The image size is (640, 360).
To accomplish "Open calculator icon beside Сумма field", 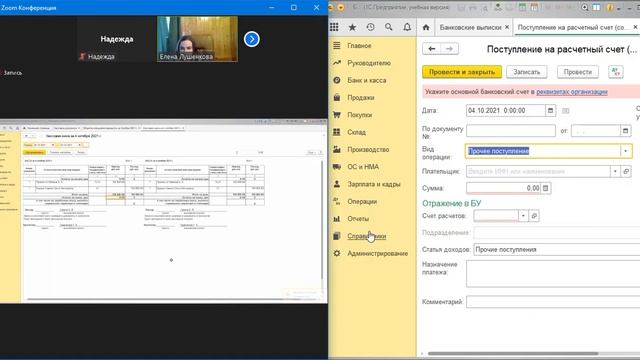I will [x=546, y=188].
